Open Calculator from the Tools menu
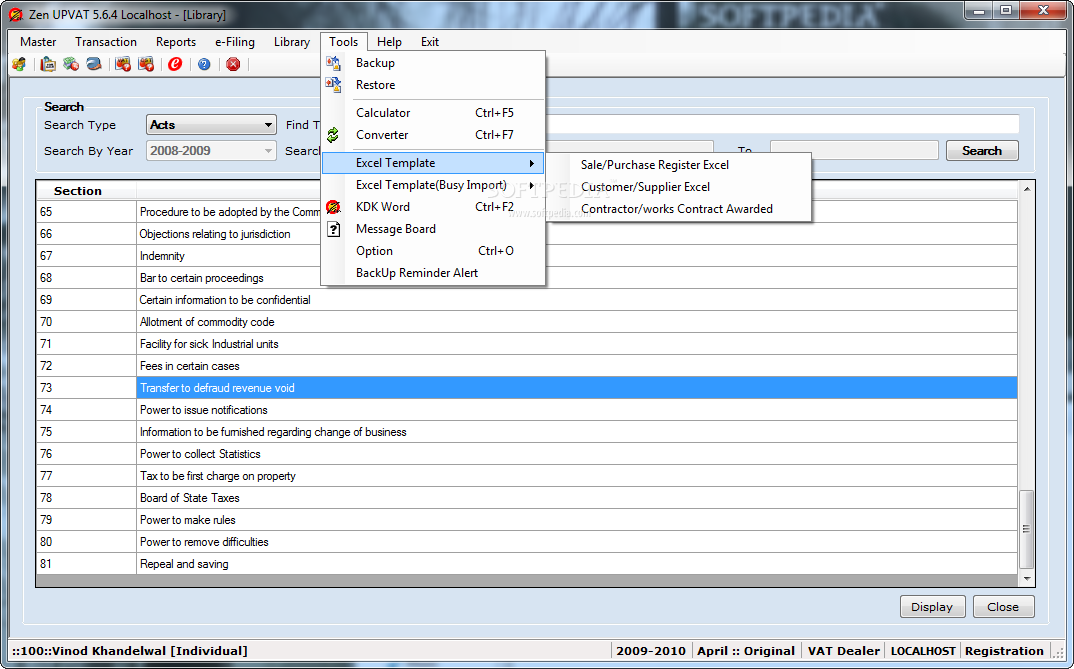Viewport: 1074px width, 669px height. pos(433,113)
